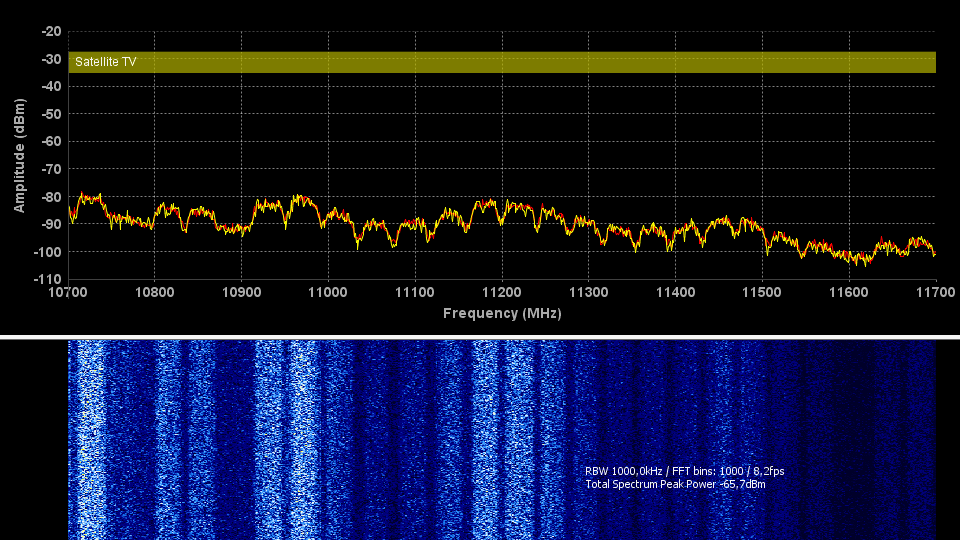
Task: Click the Total Spectrum Peak Power readout
Action: (676, 485)
